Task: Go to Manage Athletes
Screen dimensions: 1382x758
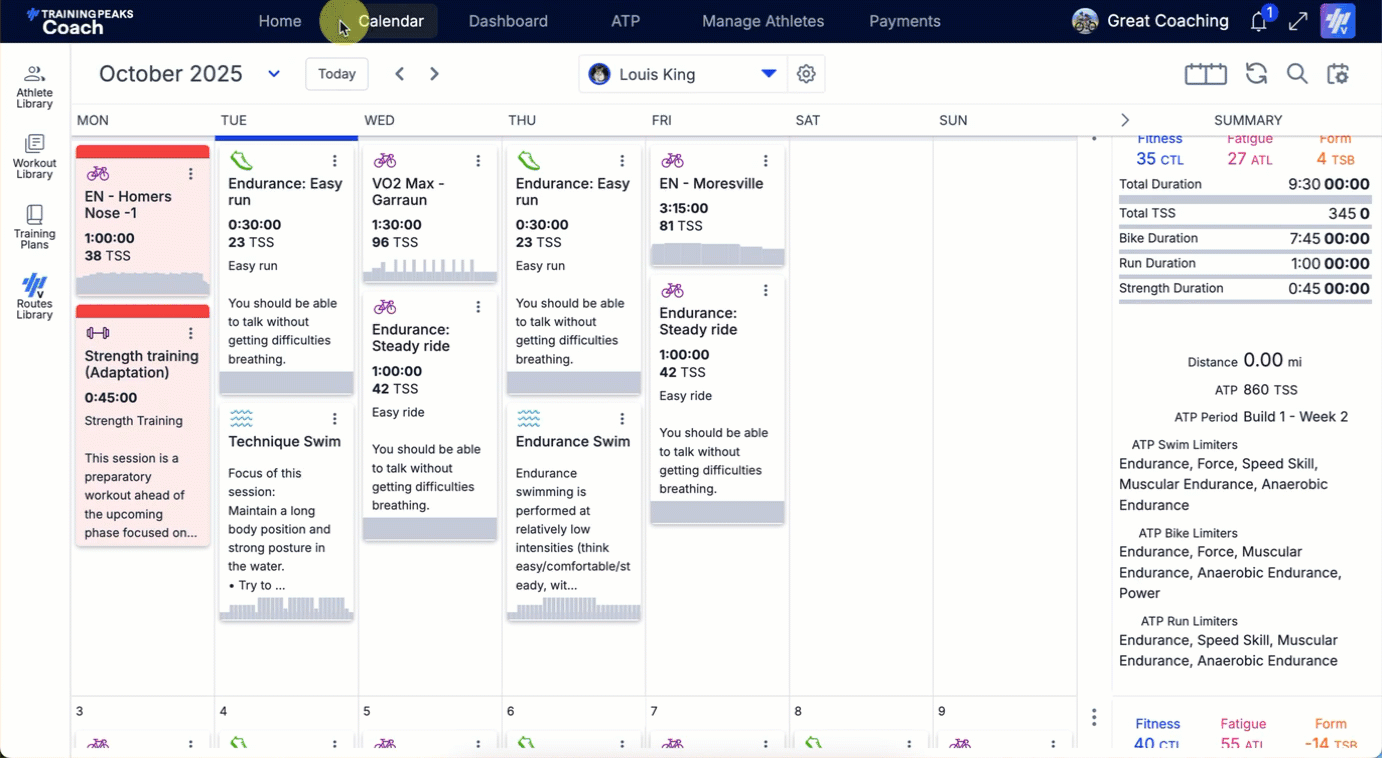Action: click(x=763, y=21)
